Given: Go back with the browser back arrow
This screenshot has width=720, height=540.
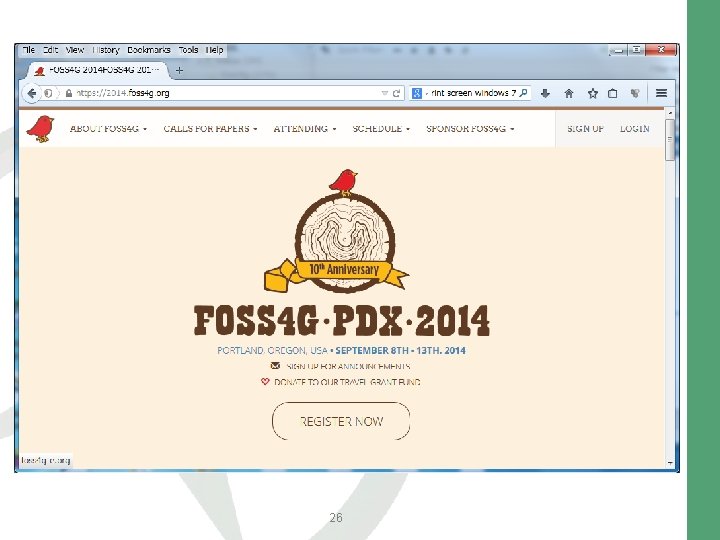Looking at the screenshot, I should click(x=31, y=93).
